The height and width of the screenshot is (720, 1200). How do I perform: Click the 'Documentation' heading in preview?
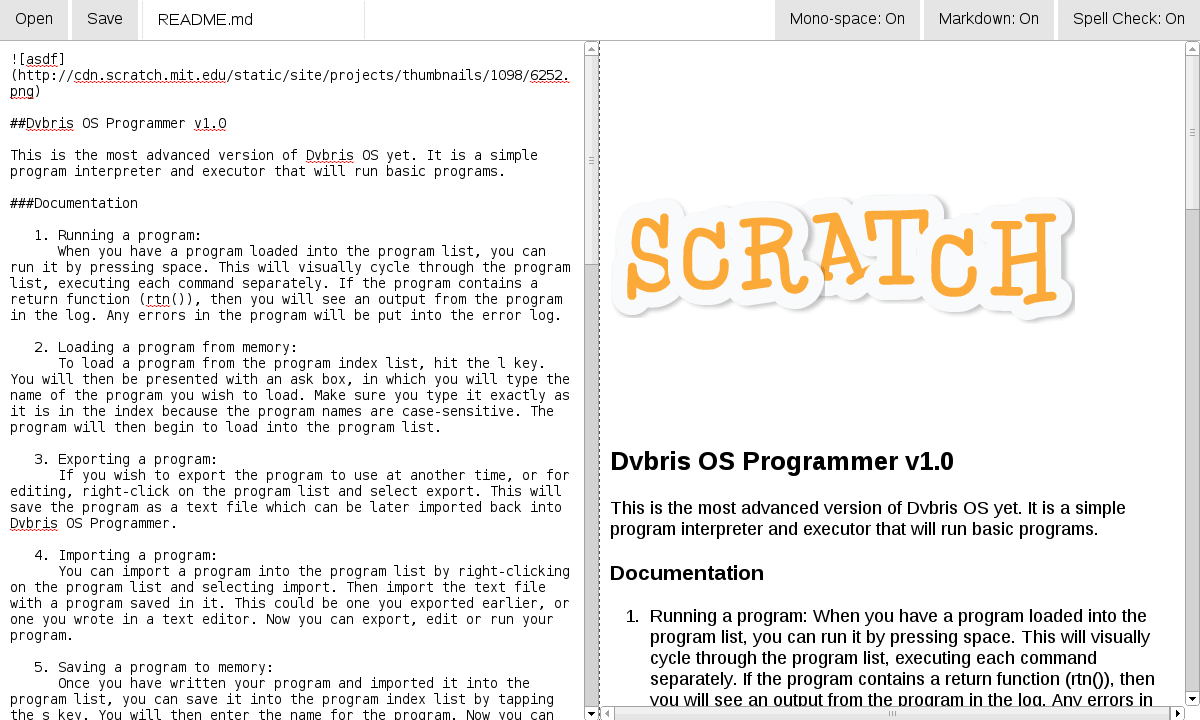click(x=687, y=573)
